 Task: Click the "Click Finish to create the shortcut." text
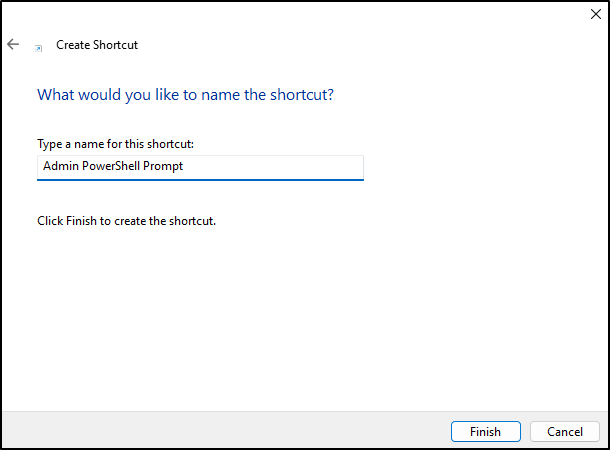coord(126,221)
